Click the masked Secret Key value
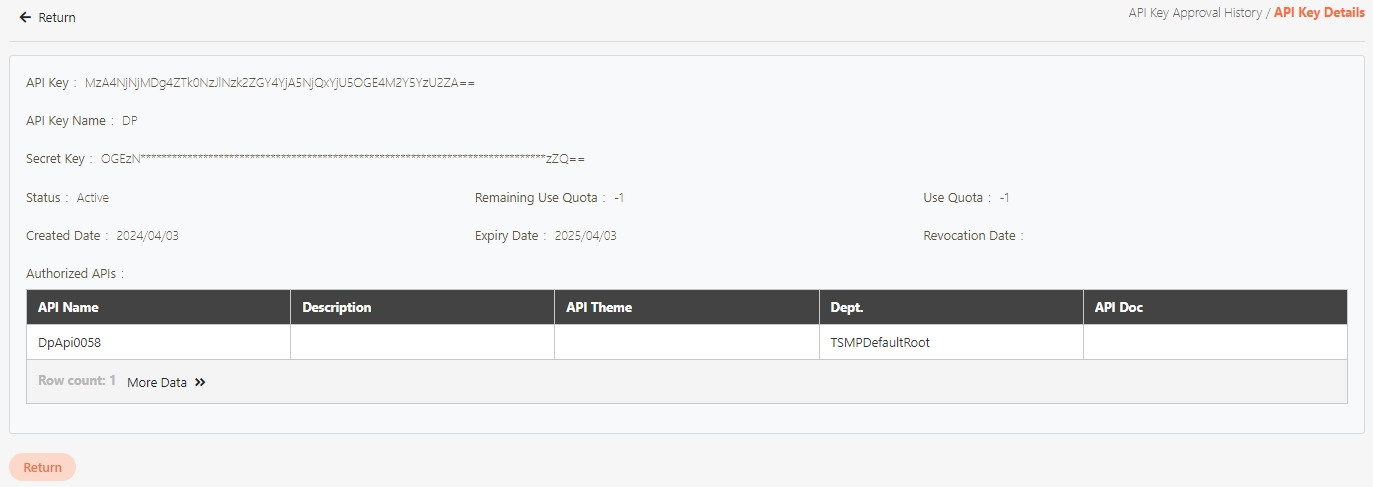 [x=343, y=159]
